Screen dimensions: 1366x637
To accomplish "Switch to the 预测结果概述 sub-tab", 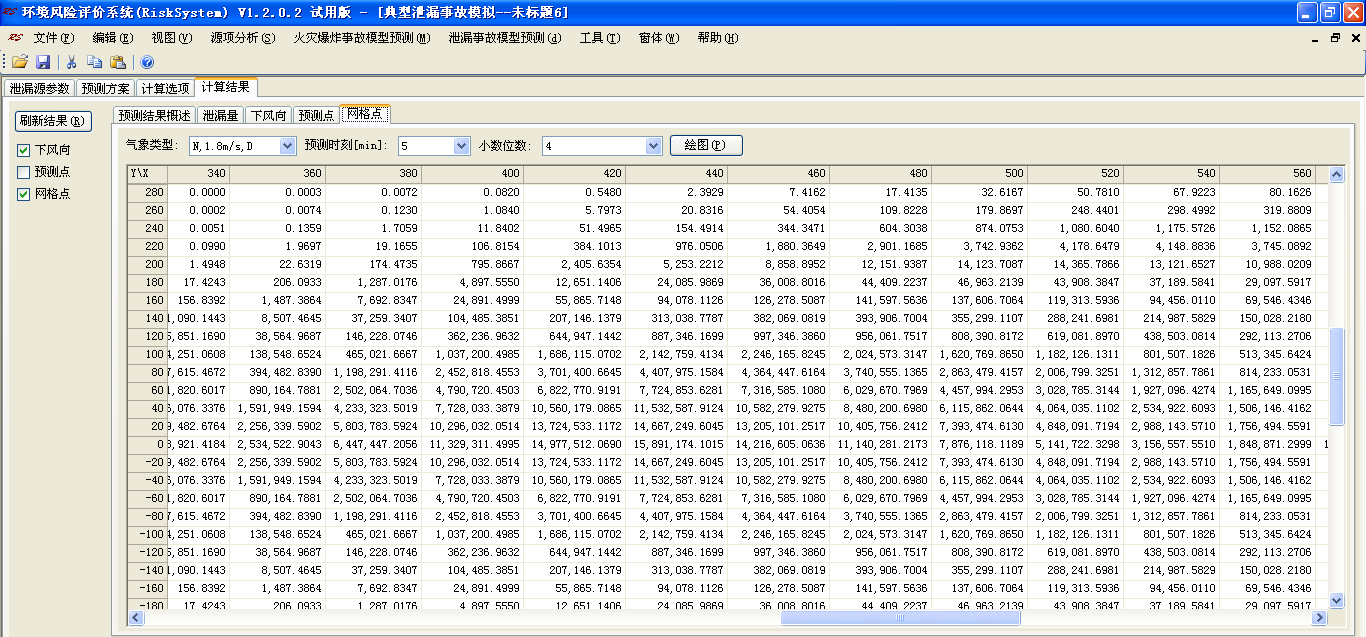I will tap(154, 116).
